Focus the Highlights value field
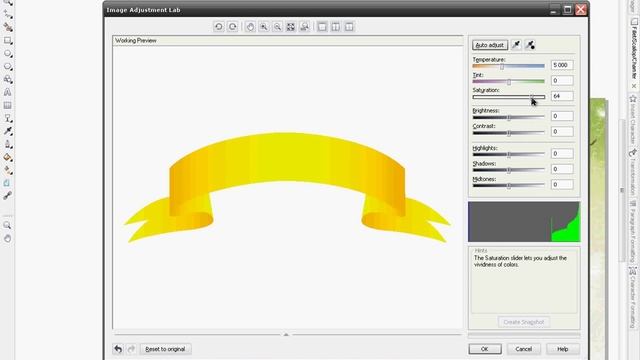This screenshot has width=640, height=360. 562,153
